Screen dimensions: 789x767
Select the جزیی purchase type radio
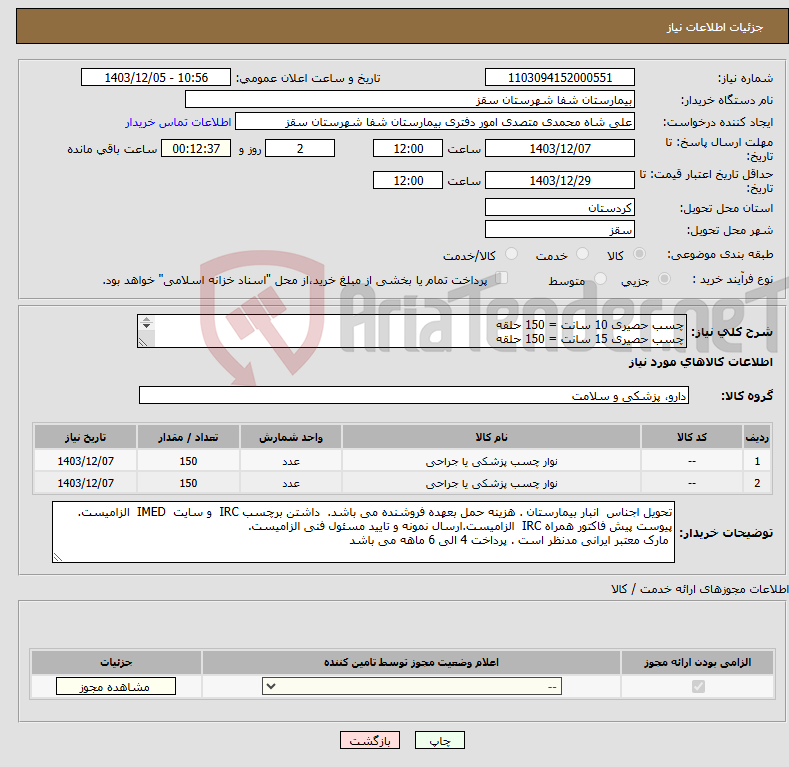pos(664,279)
